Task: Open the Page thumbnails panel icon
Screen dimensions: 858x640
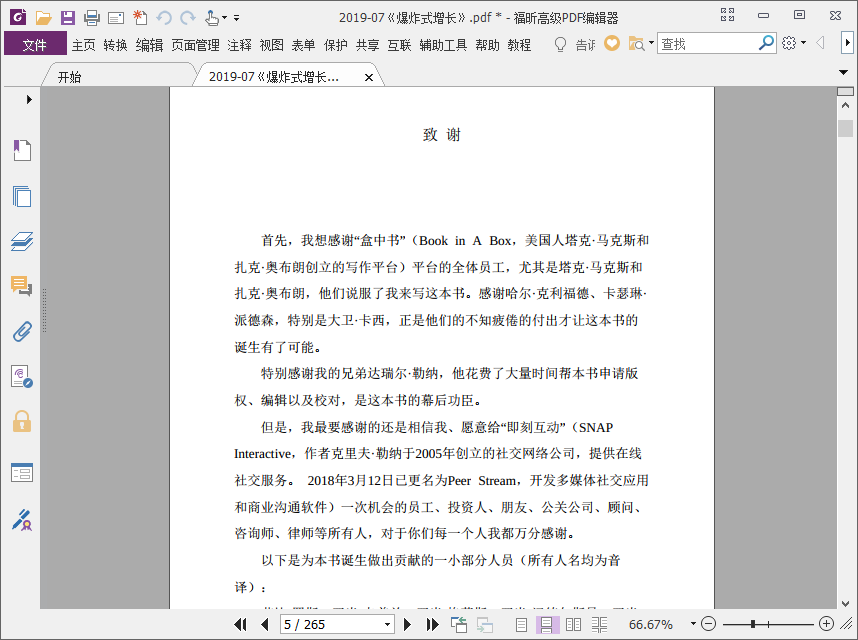Action: [x=22, y=196]
